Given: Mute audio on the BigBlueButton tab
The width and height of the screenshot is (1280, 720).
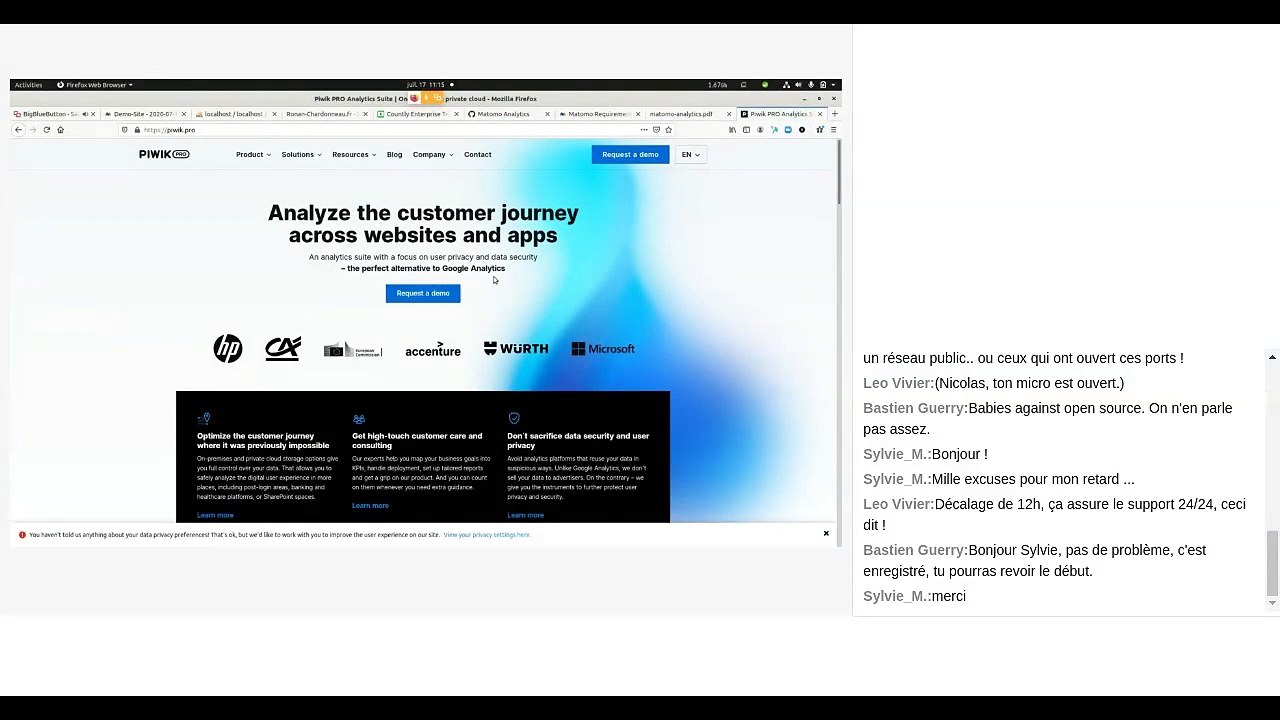Looking at the screenshot, I should click(x=84, y=114).
